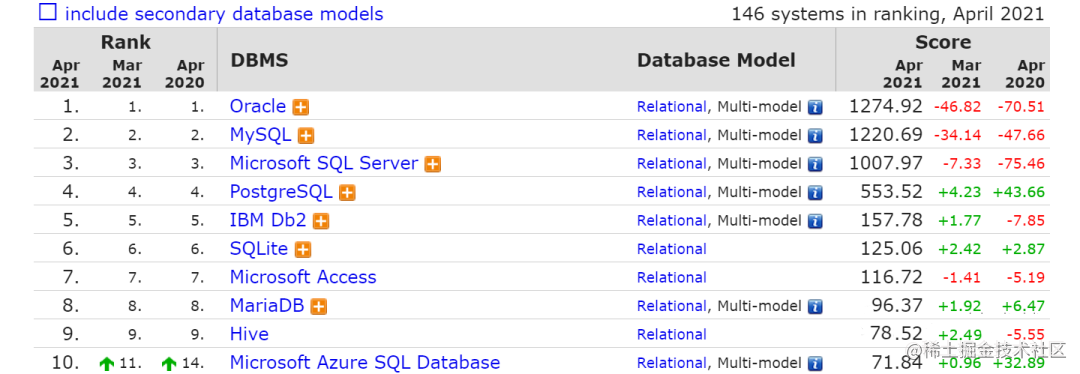Click the orange plus beside SQLite
1080x374 pixels.
pyautogui.click(x=303, y=249)
